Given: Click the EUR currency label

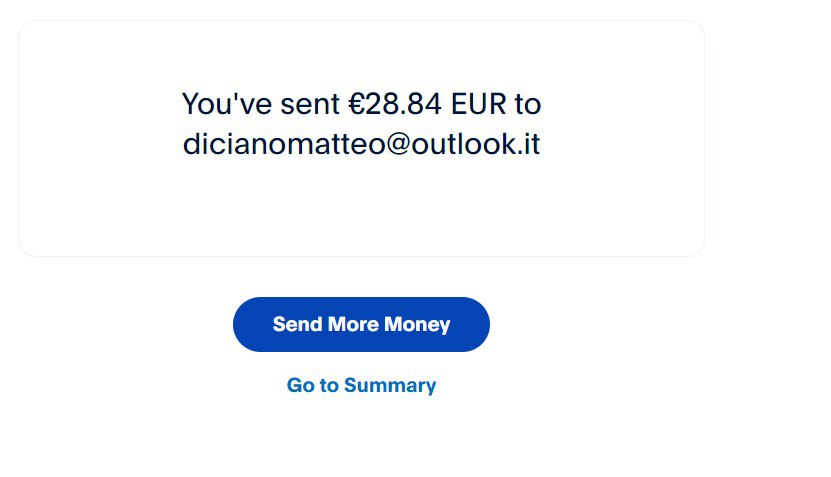Looking at the screenshot, I should (x=479, y=104).
